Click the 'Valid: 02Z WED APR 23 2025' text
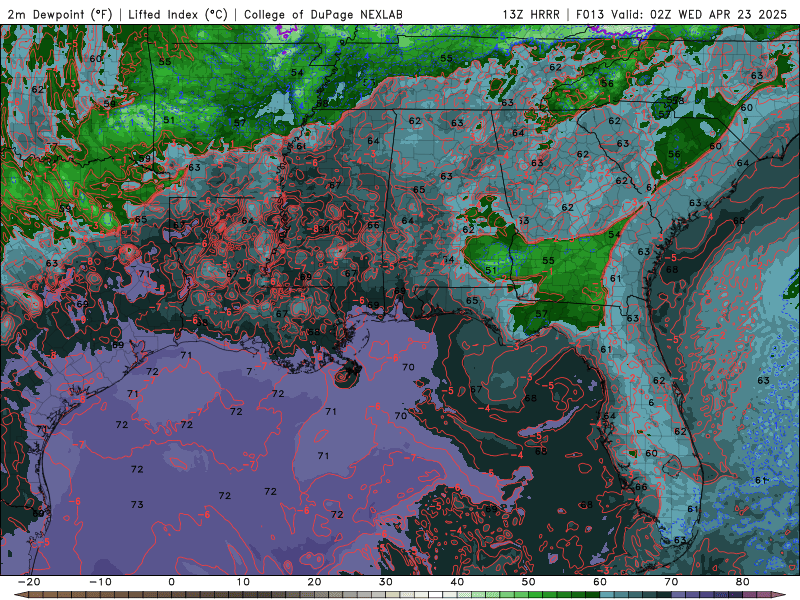The width and height of the screenshot is (800, 600). point(699,15)
